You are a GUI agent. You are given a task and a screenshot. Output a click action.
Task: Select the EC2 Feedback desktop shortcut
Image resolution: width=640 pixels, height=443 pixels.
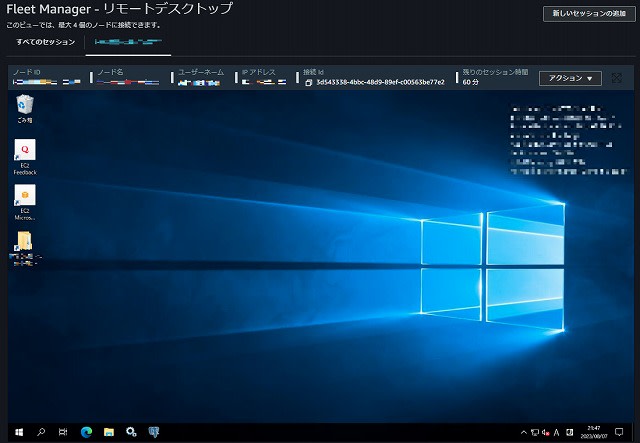[25, 157]
